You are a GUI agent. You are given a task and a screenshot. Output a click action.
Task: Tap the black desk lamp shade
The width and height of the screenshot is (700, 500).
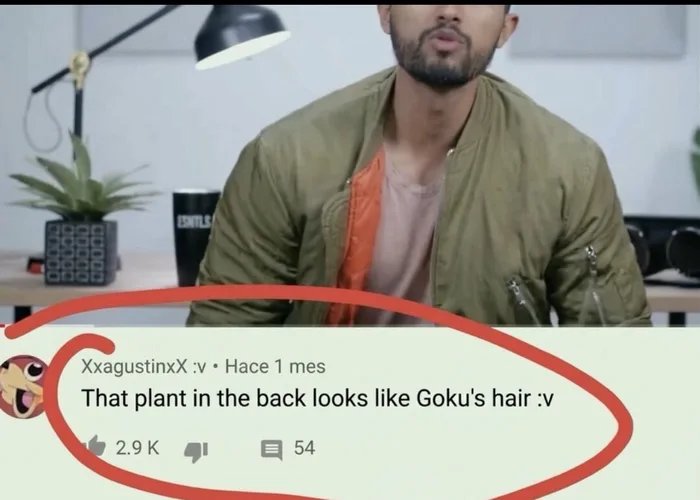(241, 38)
